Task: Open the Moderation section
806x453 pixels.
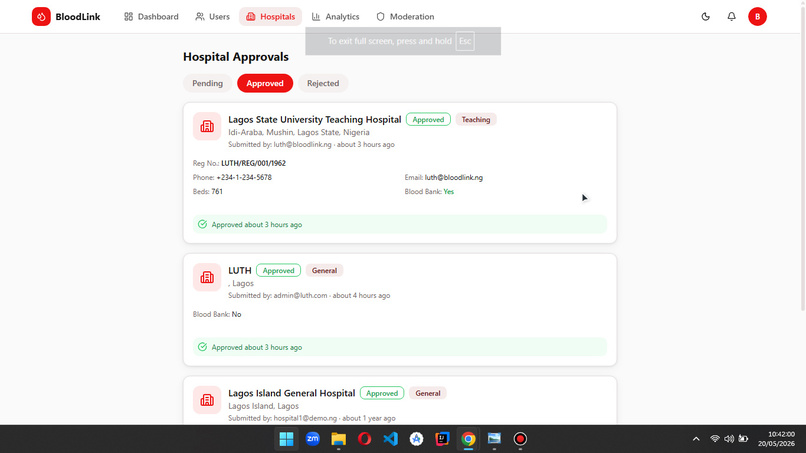Action: 405,16
